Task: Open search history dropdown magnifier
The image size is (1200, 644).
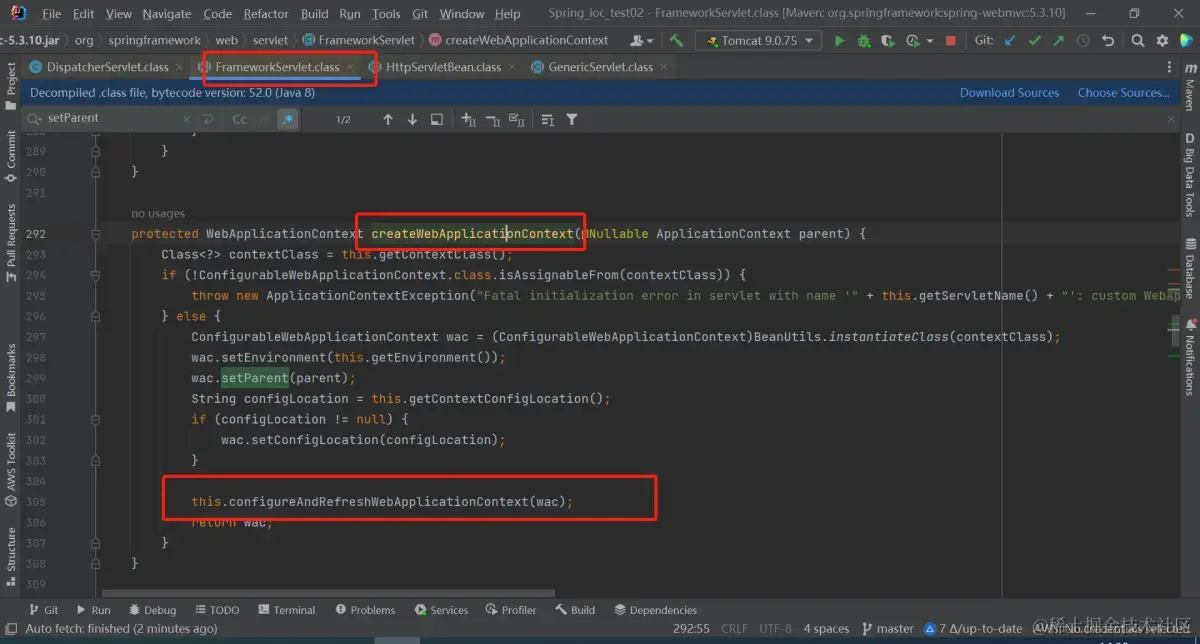Action: click(35, 118)
